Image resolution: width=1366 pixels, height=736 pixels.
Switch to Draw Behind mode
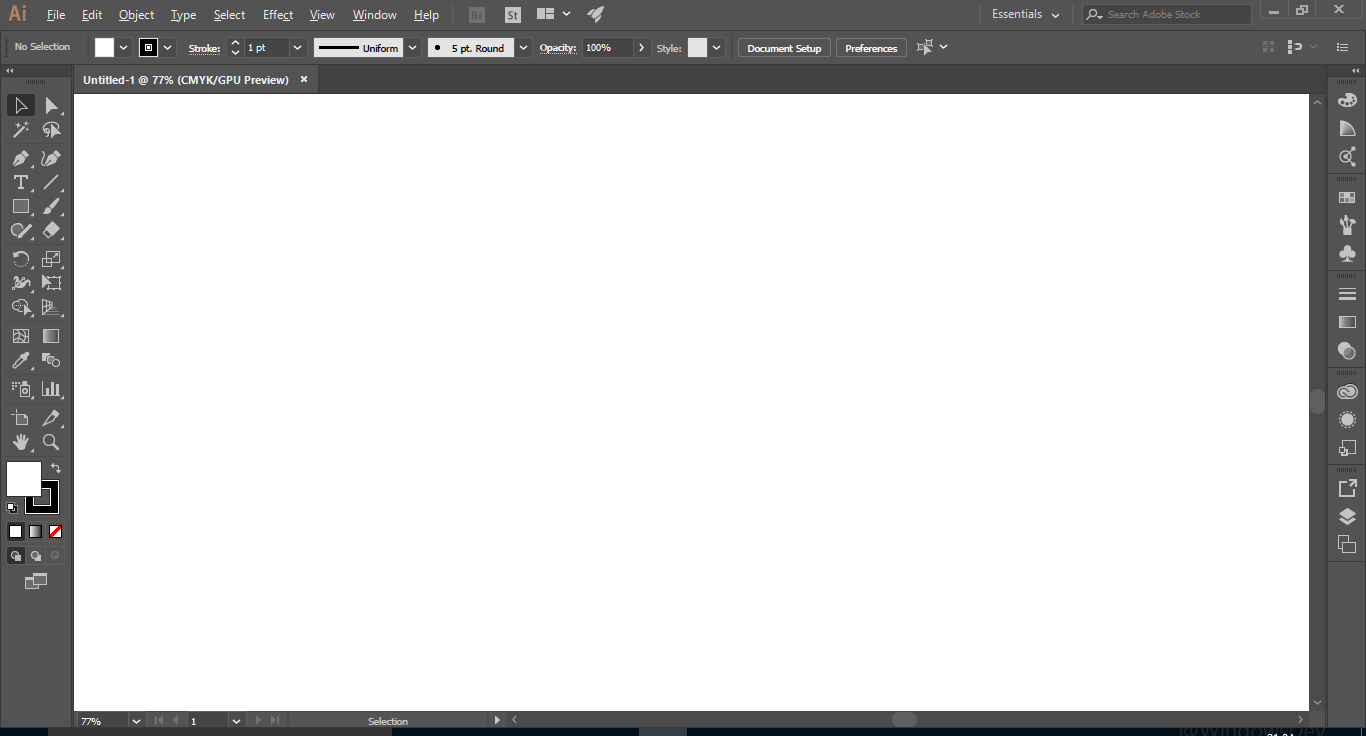pyautogui.click(x=36, y=556)
